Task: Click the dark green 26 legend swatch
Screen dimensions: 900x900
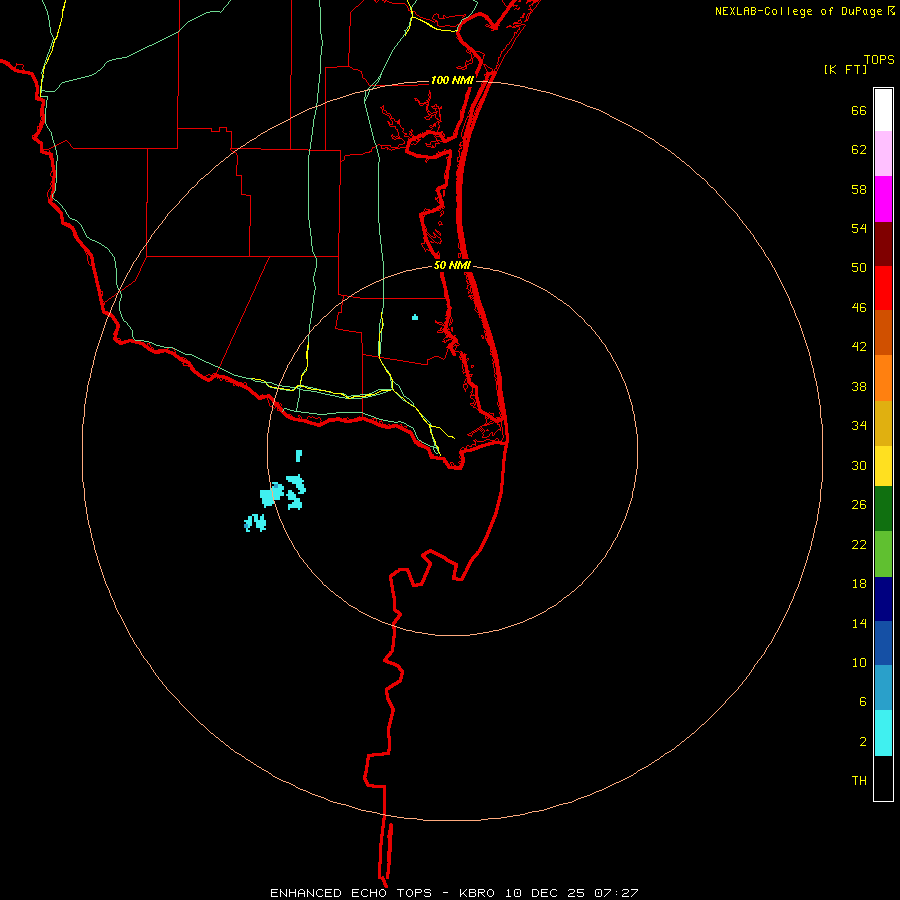Action: (883, 509)
